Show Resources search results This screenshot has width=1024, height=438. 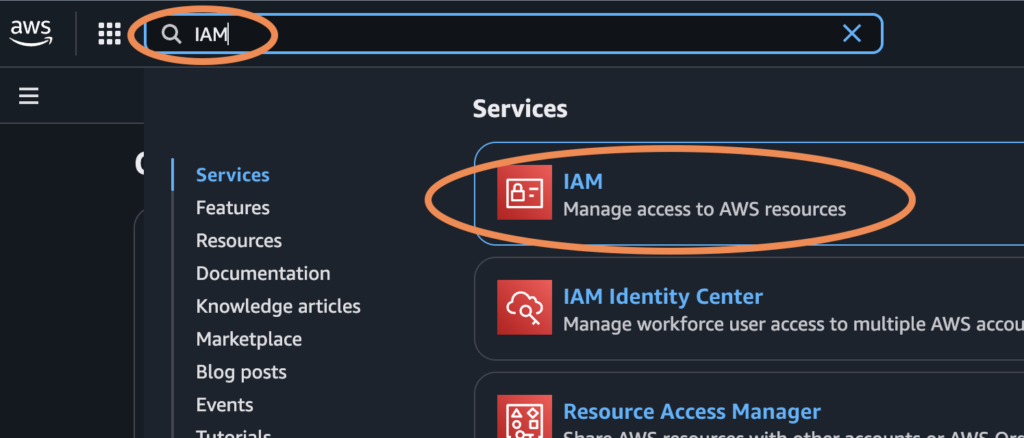tap(238, 241)
